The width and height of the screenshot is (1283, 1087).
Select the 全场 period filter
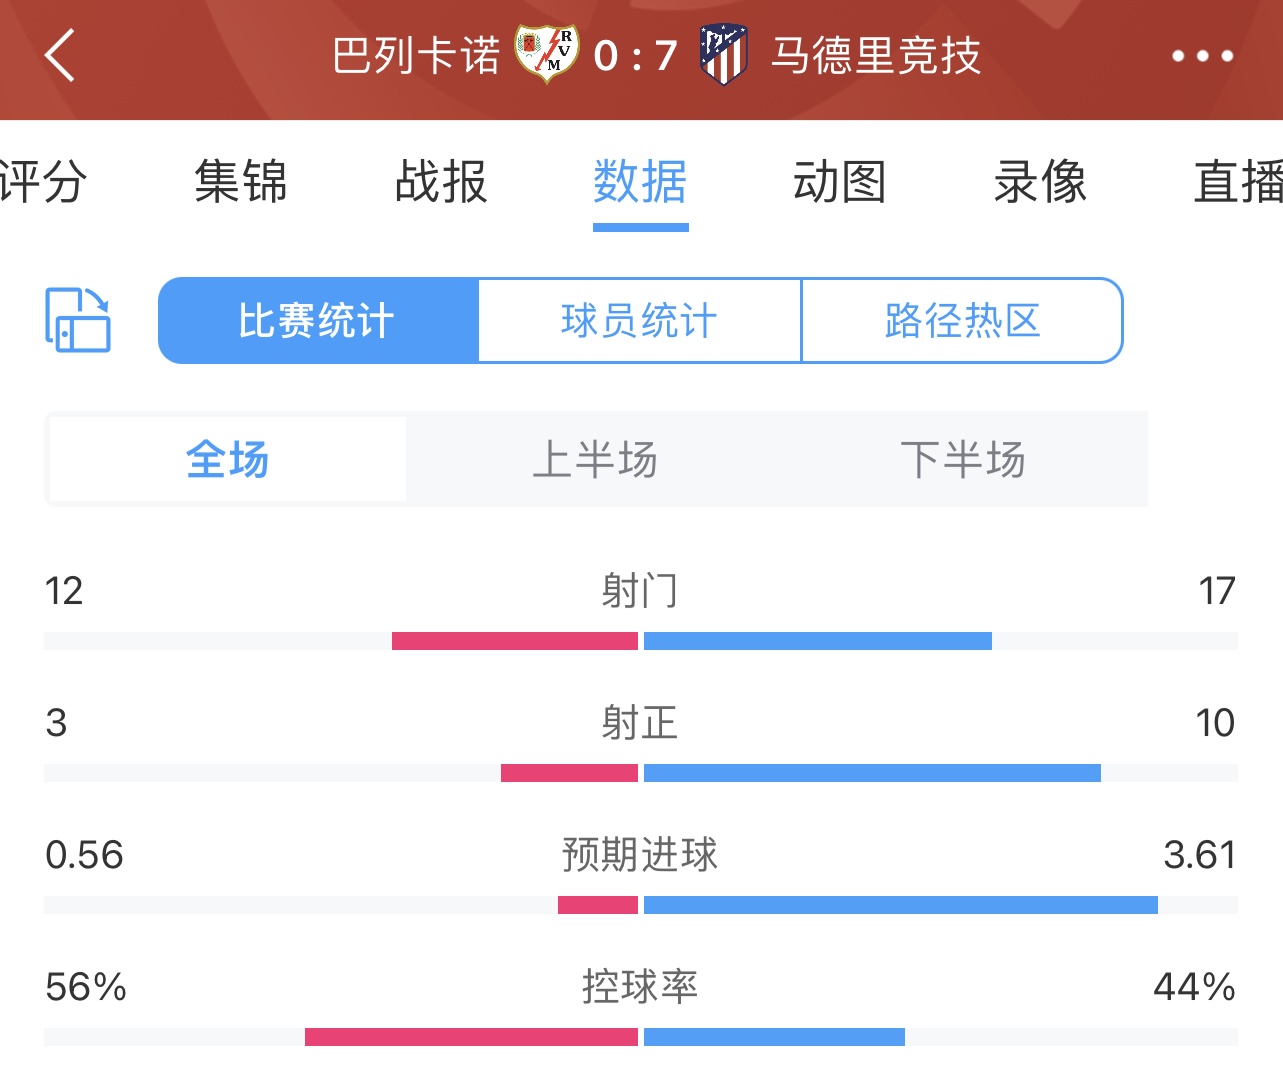tap(227, 460)
